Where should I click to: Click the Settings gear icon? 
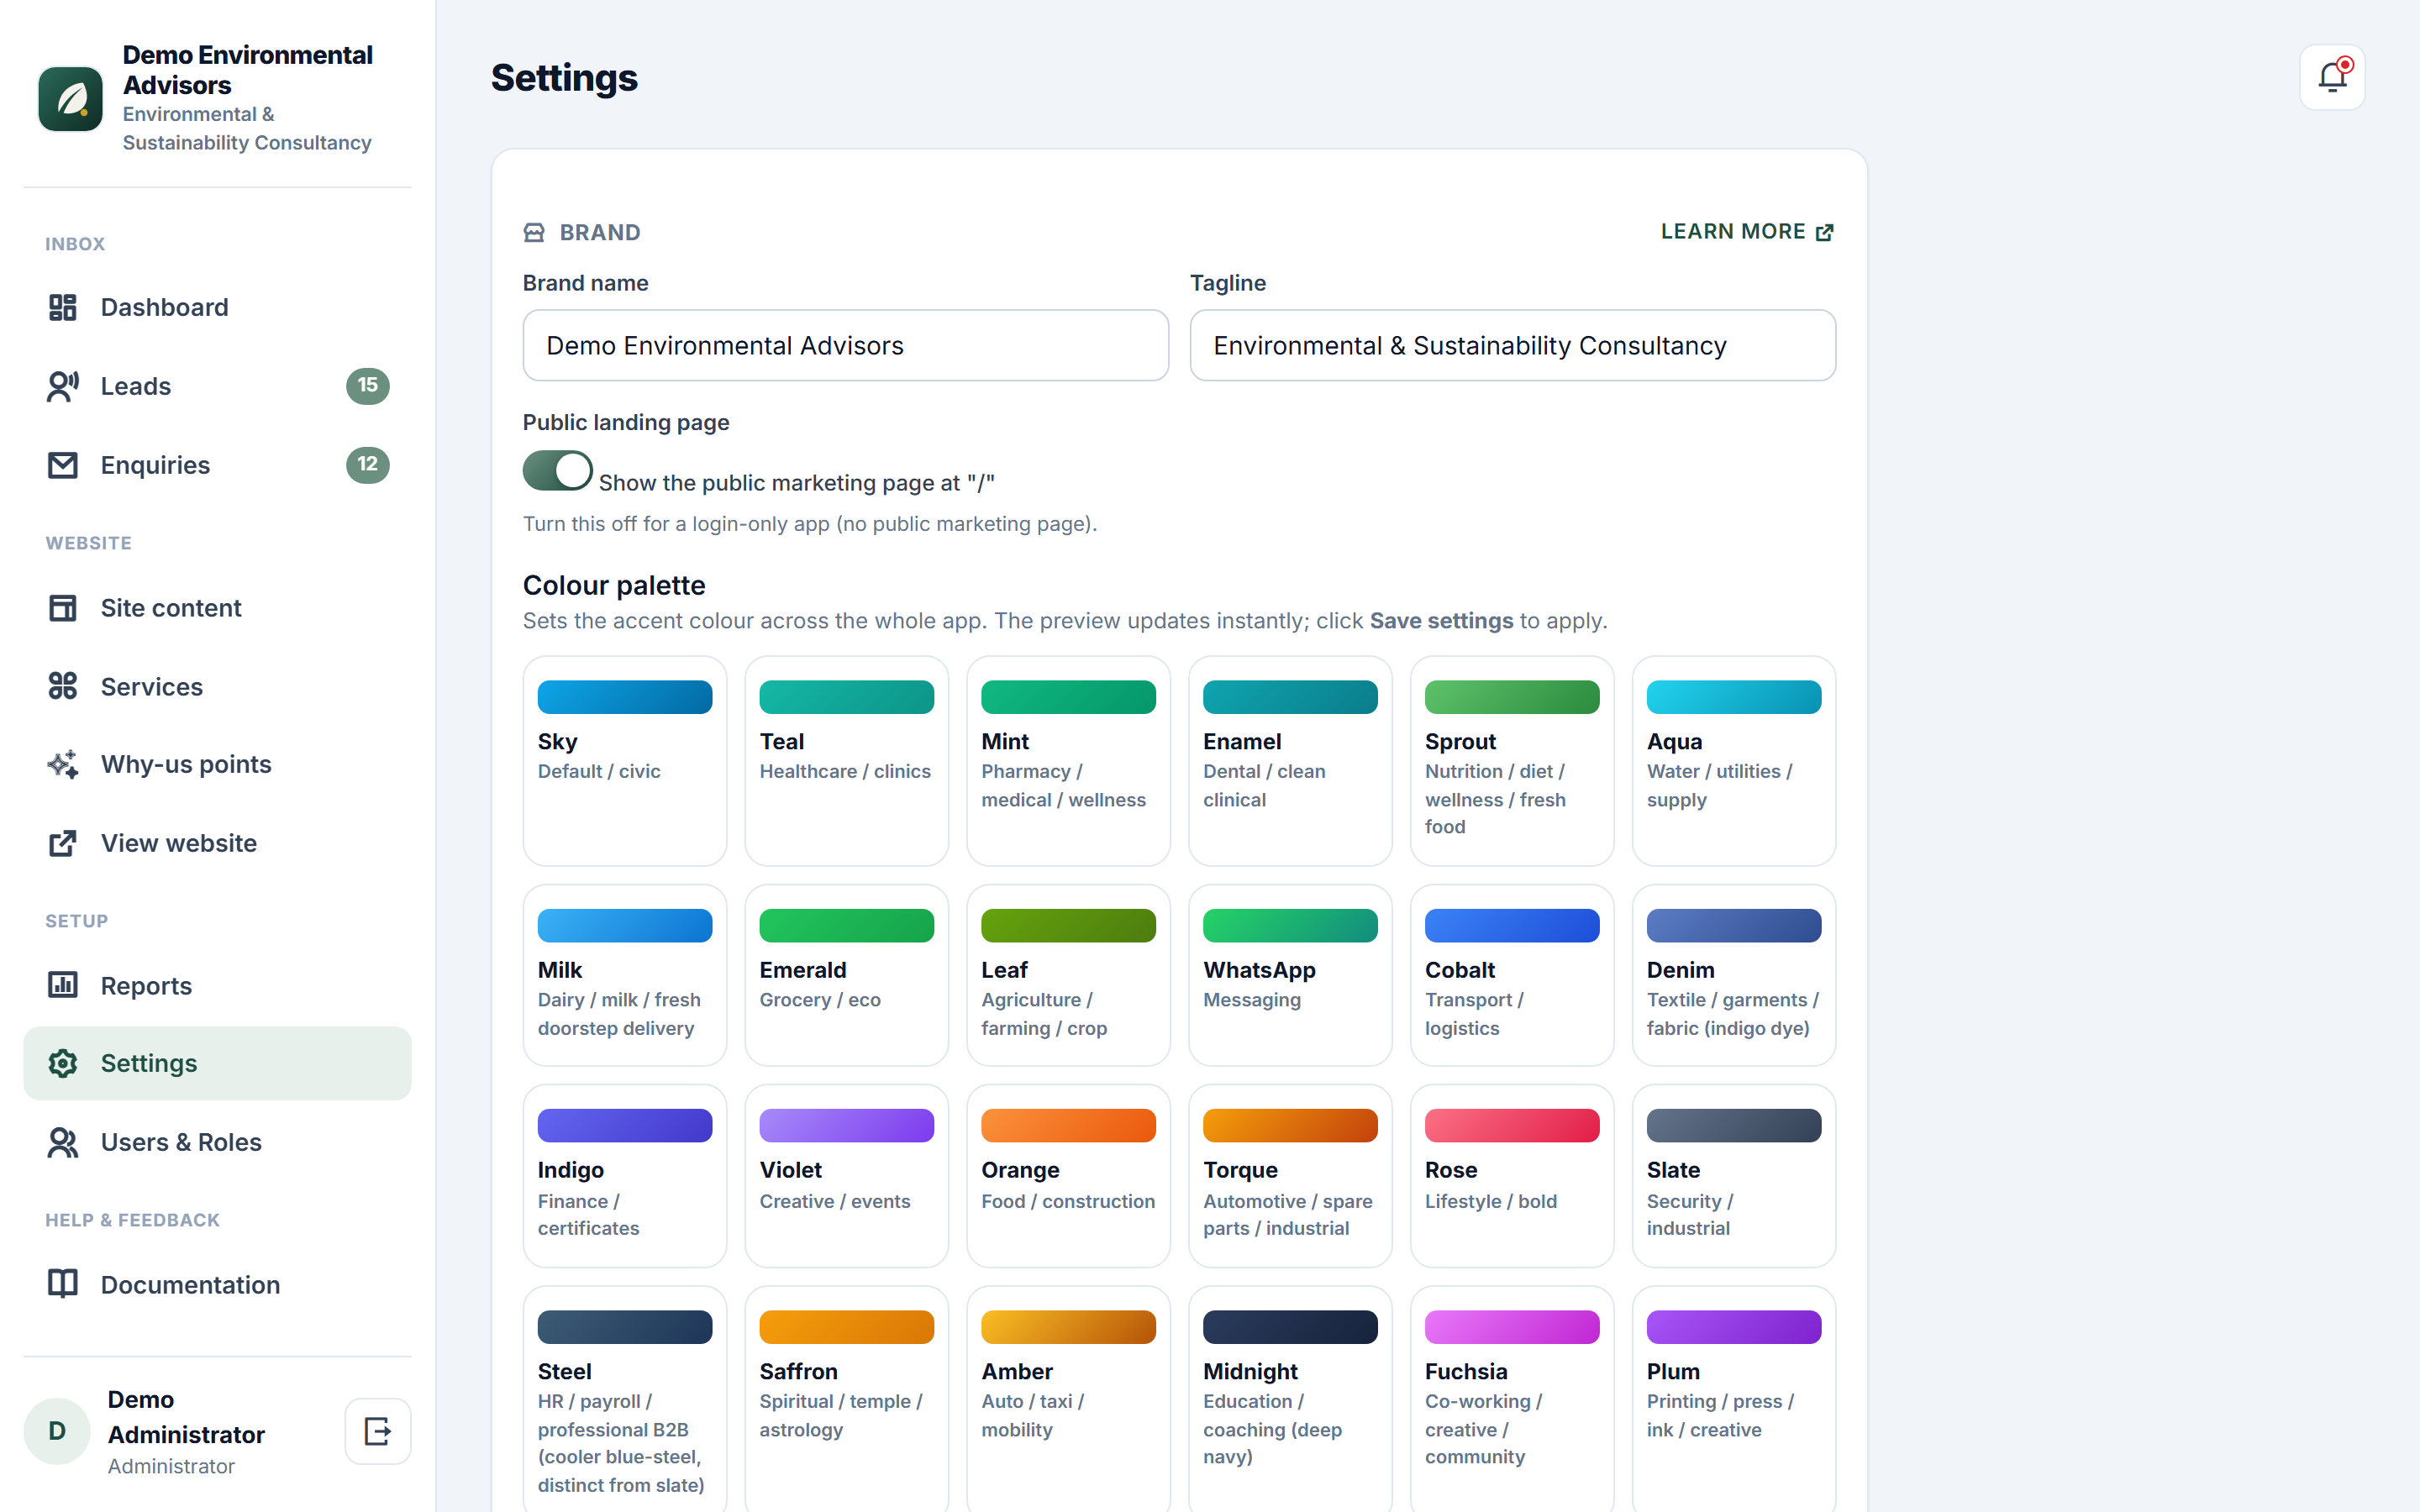click(x=63, y=1063)
